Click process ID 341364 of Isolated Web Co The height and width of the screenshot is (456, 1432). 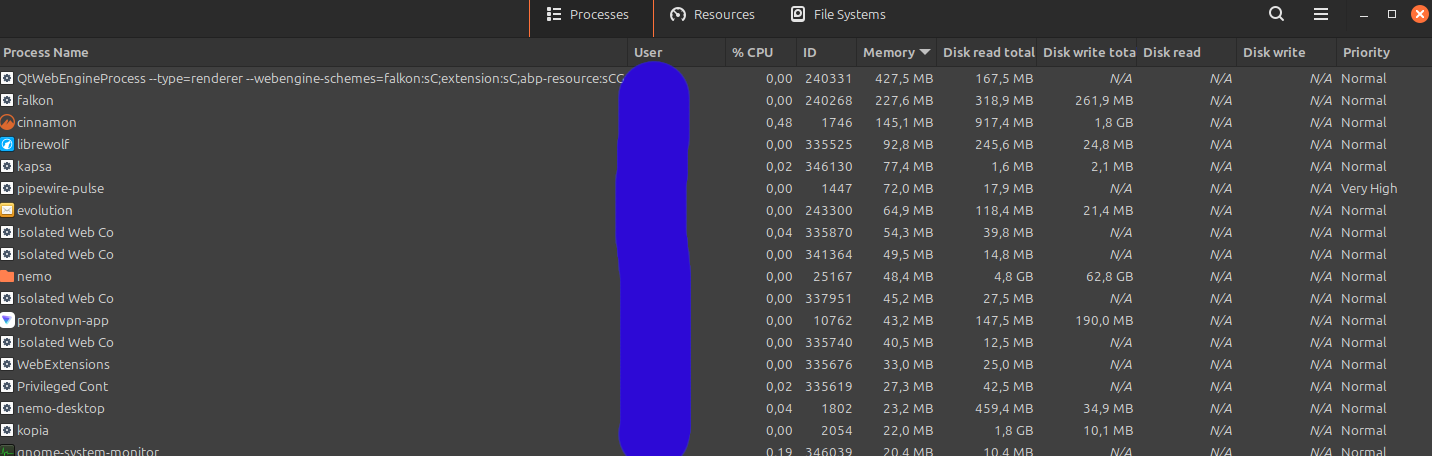point(828,254)
